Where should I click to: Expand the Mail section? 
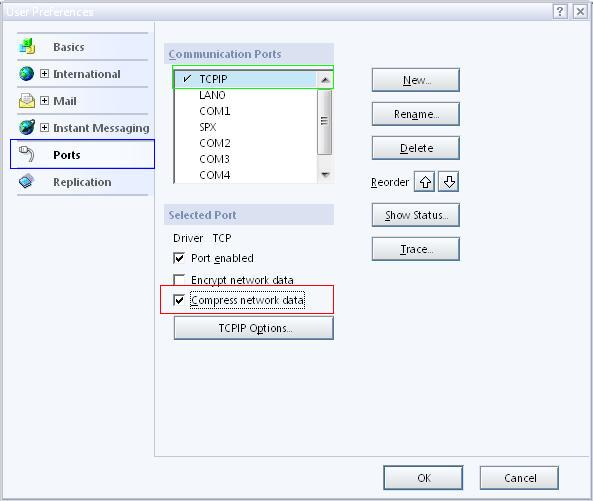(x=44, y=101)
